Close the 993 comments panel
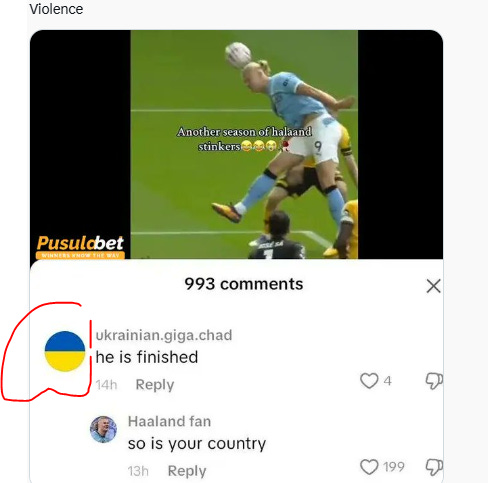The width and height of the screenshot is (488, 483). tap(433, 286)
